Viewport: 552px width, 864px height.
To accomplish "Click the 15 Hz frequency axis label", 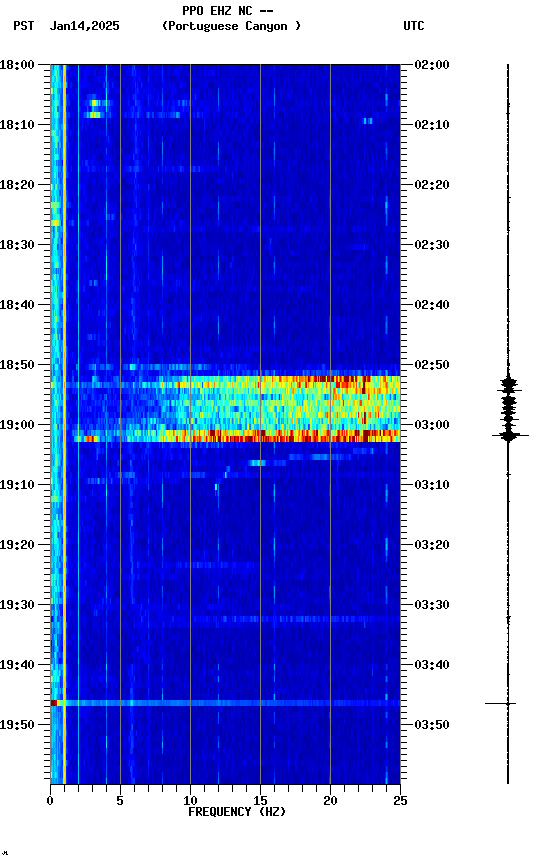I will [260, 801].
